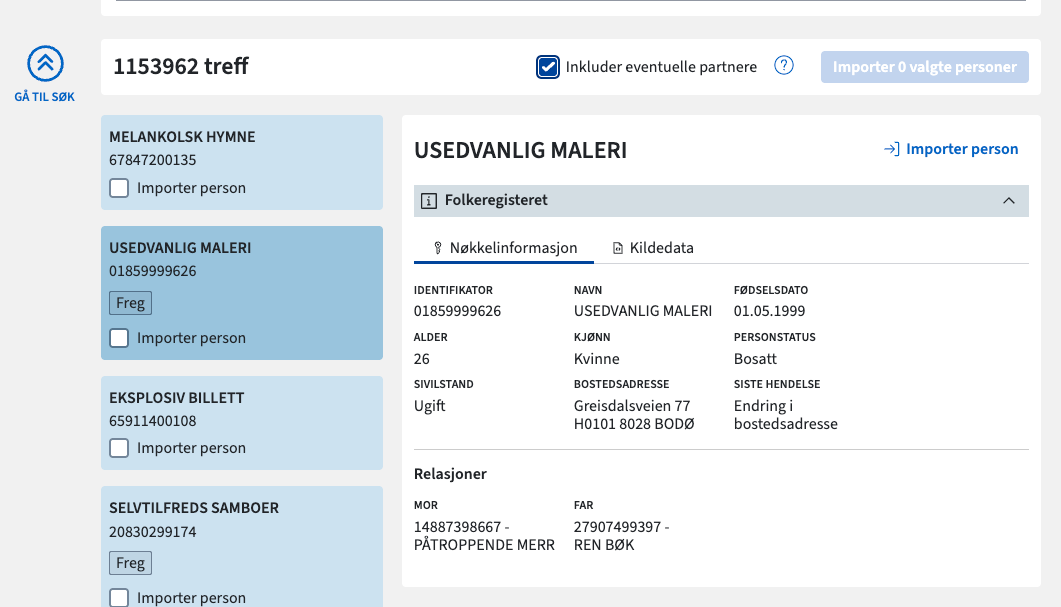Click the Freg badge under USEDVANLIG MALERI
This screenshot has height=607, width=1061.
click(x=130, y=302)
